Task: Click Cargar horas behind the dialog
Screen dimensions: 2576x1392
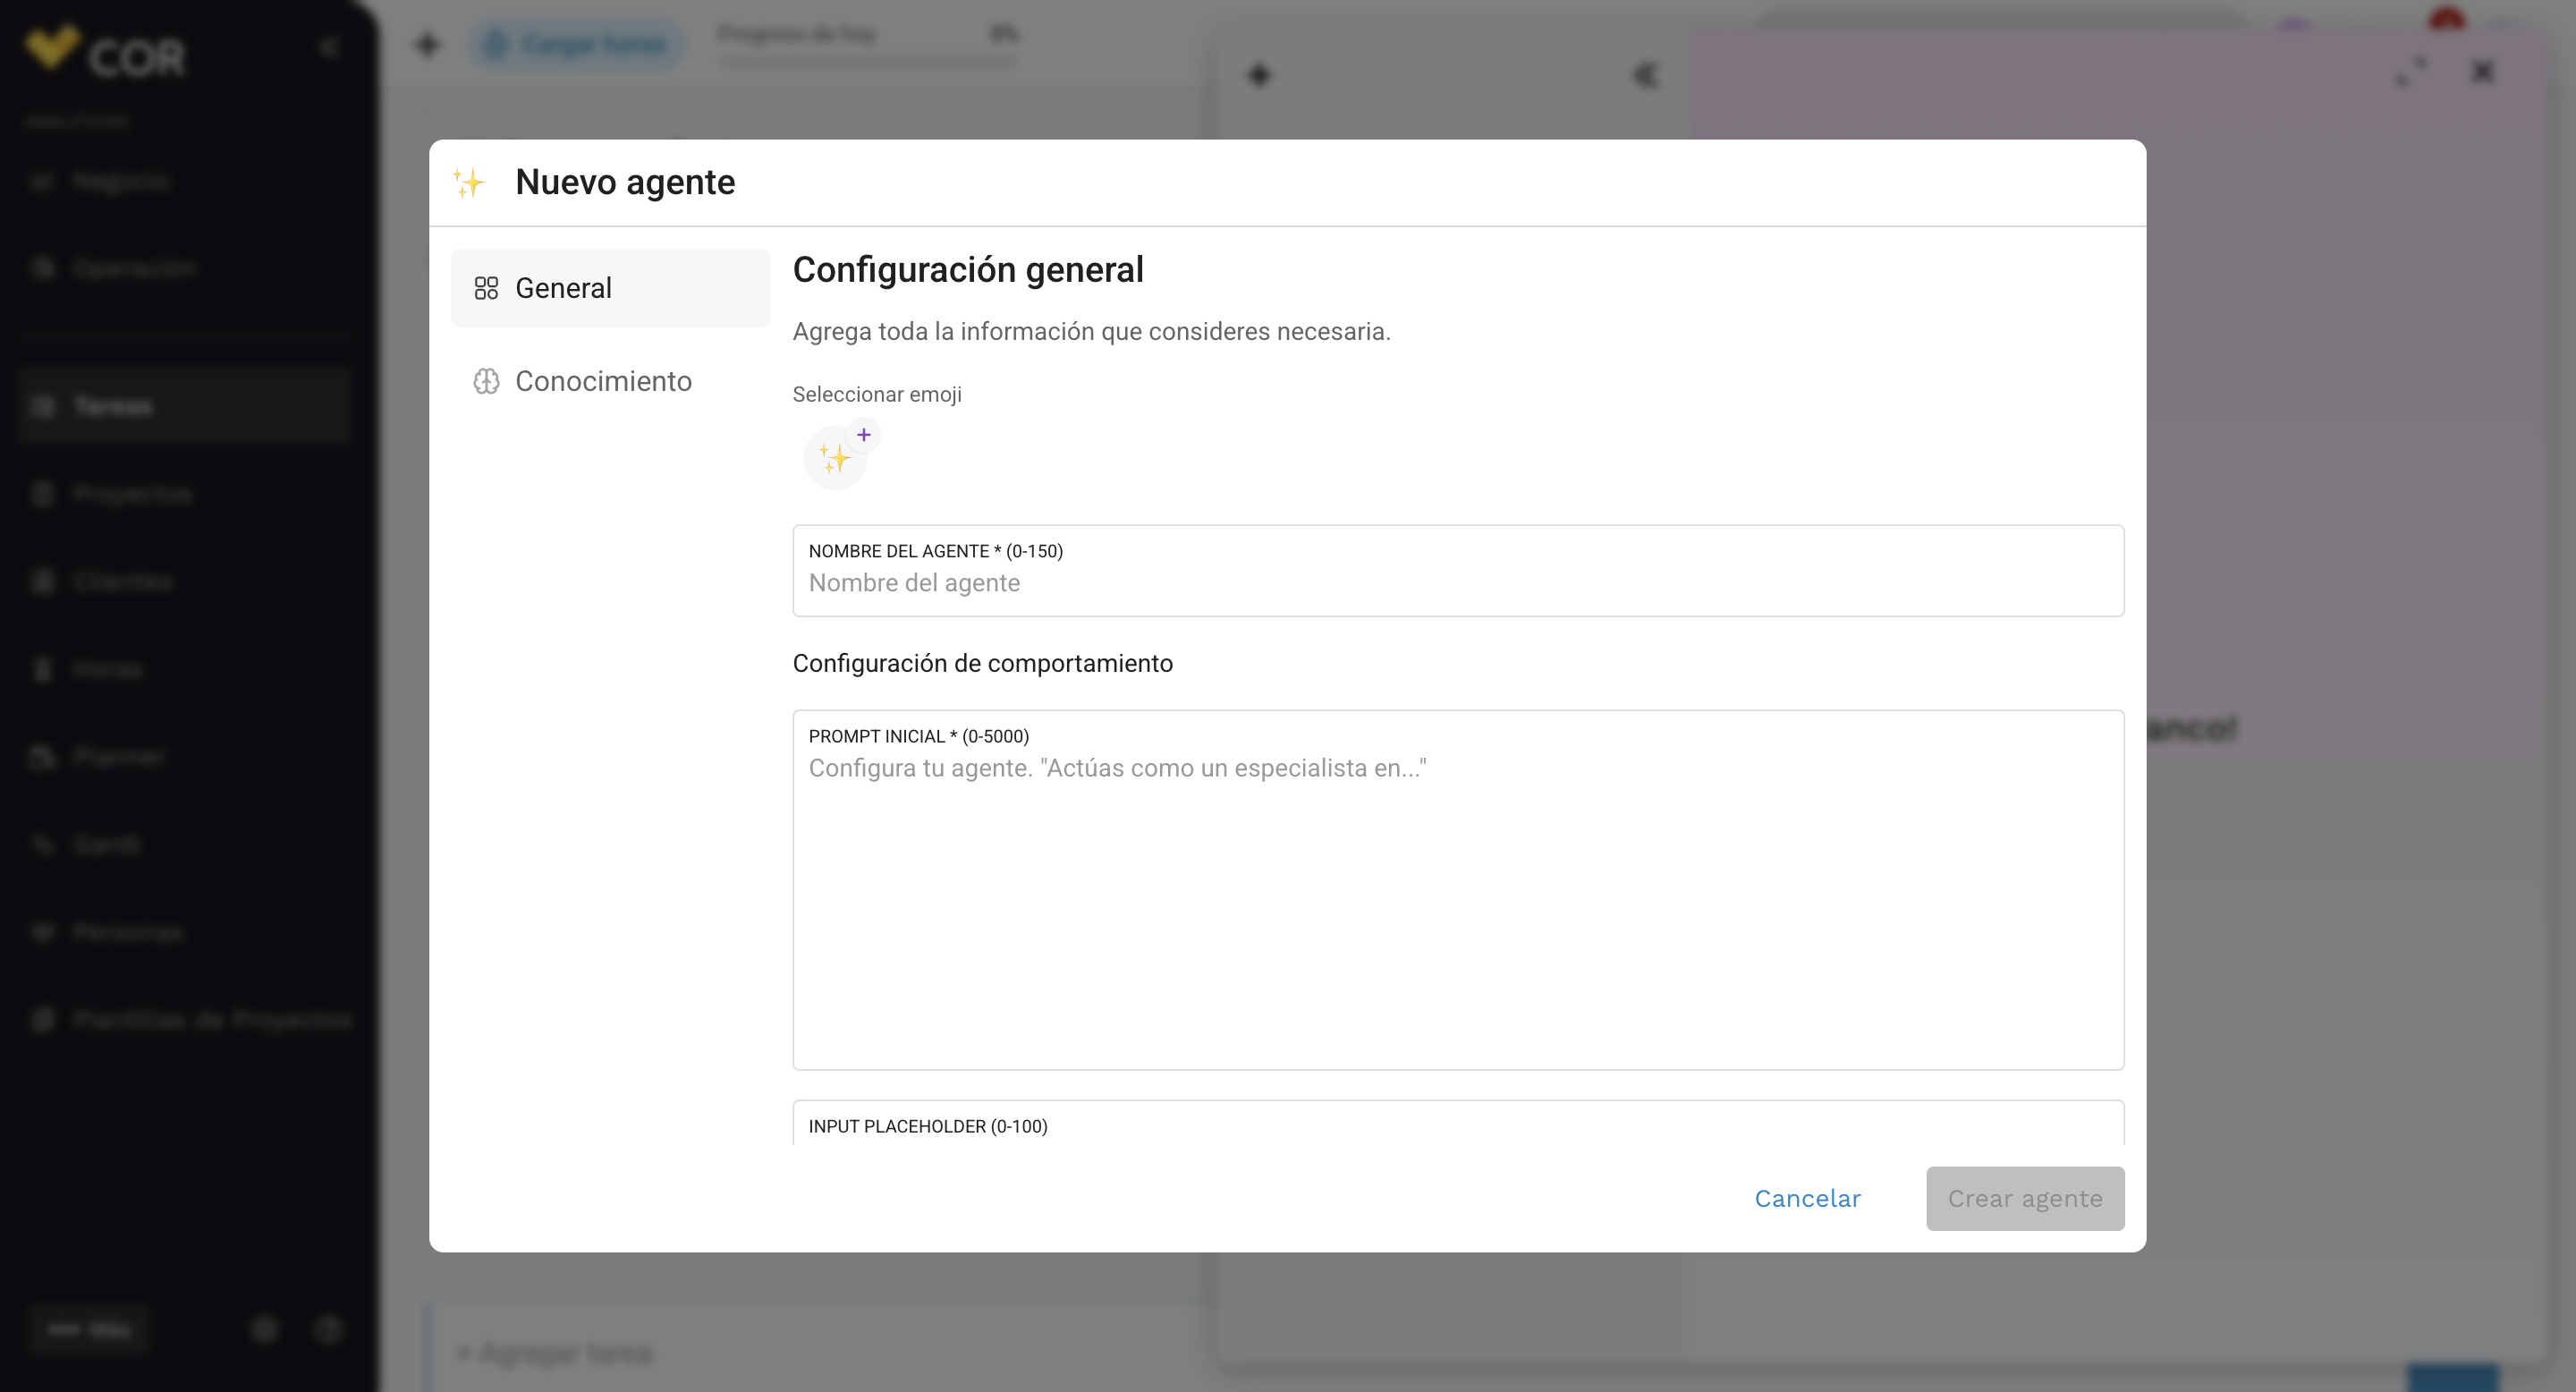Action: 576,45
